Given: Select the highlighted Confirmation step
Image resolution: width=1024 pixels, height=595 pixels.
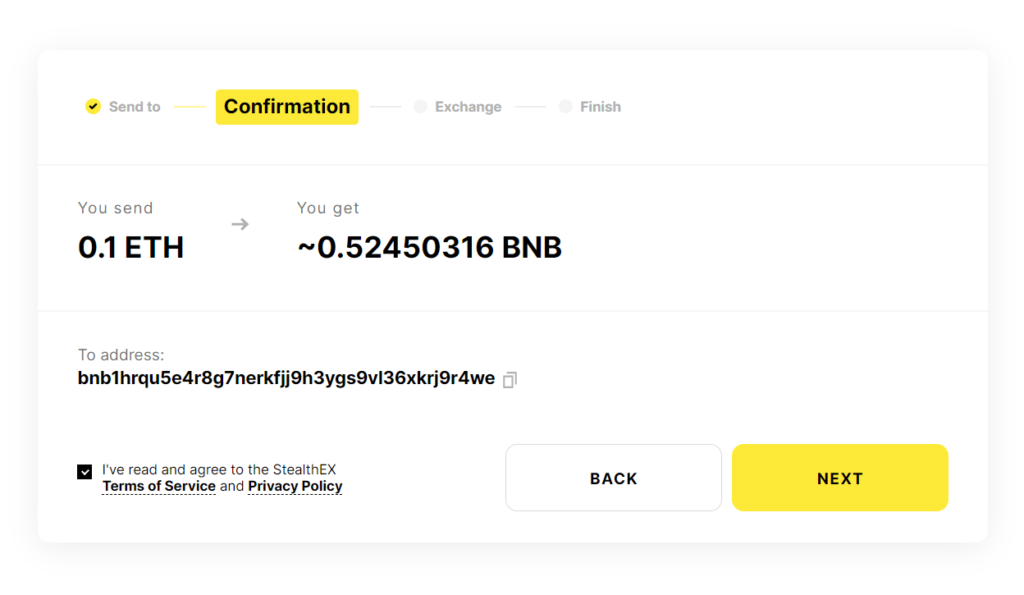Looking at the screenshot, I should pyautogui.click(x=287, y=107).
